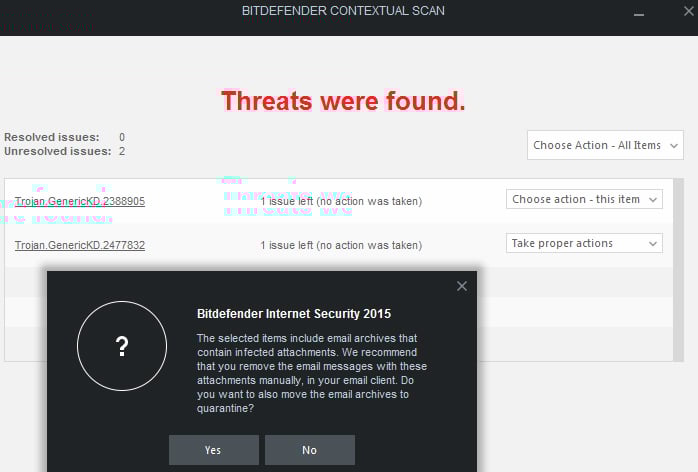
Task: Click the question mark icon in the dialog
Action: click(x=122, y=346)
